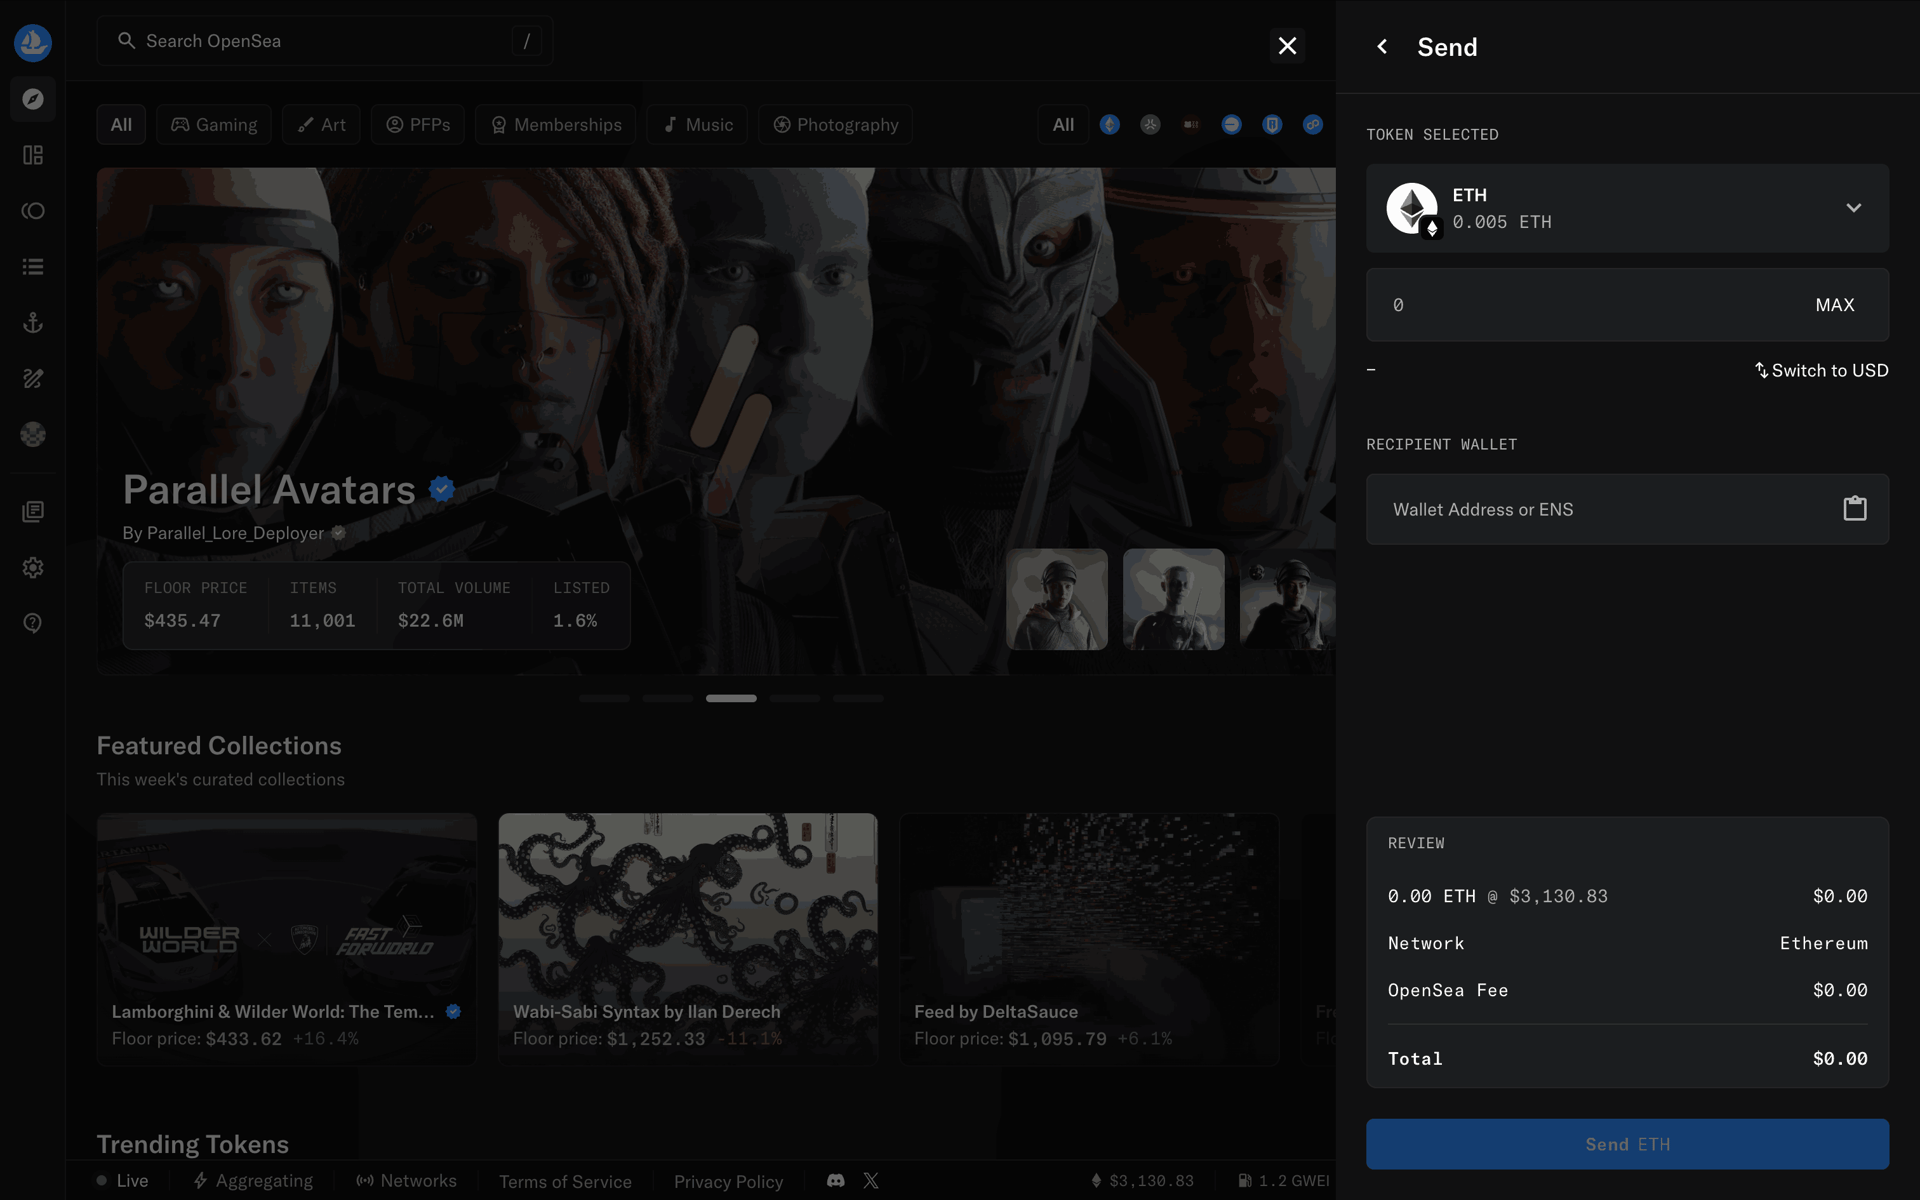Viewport: 1920px width, 1200px height.
Task: Open Terms of Service link
Action: coord(565,1182)
